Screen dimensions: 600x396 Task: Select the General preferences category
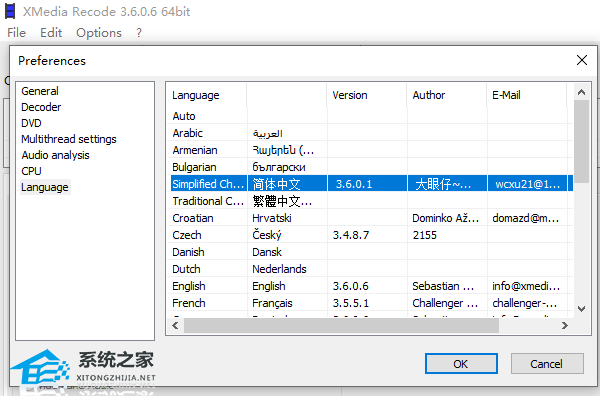[x=40, y=91]
